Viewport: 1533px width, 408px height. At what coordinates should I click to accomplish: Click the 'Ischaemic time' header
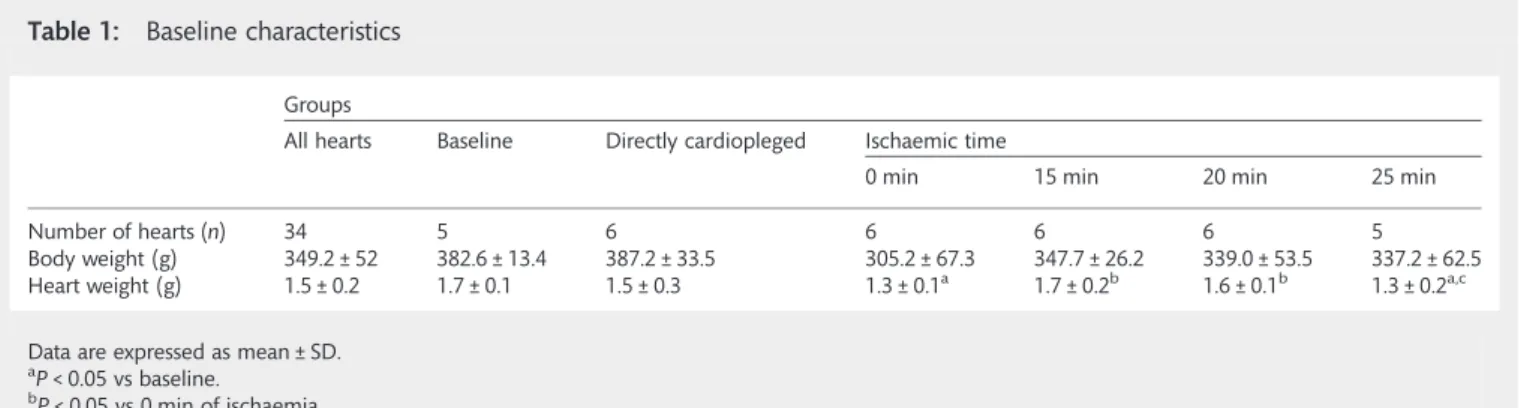(x=935, y=143)
